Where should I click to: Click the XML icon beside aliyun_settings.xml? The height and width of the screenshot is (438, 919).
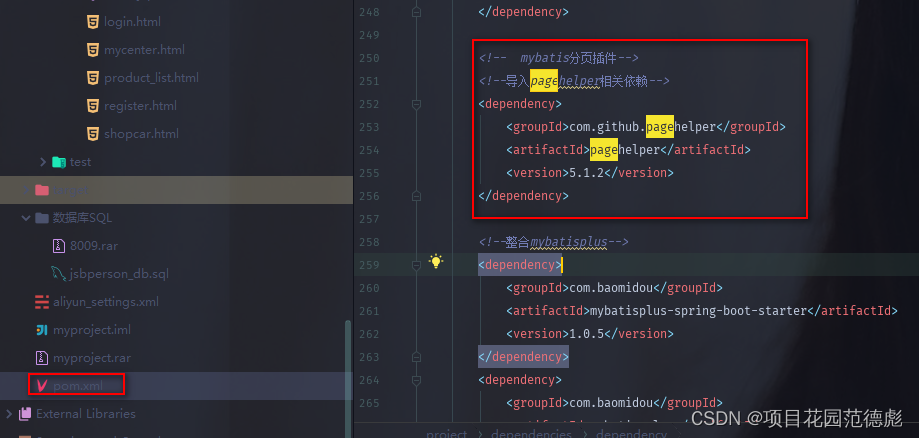point(42,302)
